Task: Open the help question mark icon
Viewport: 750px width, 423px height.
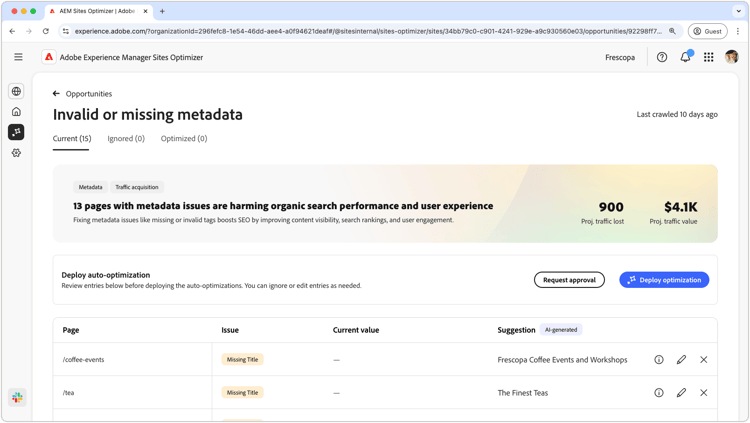Action: coord(662,57)
